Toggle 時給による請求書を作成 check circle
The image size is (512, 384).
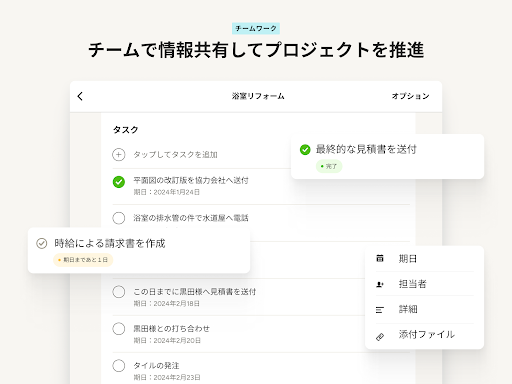pyautogui.click(x=42, y=243)
